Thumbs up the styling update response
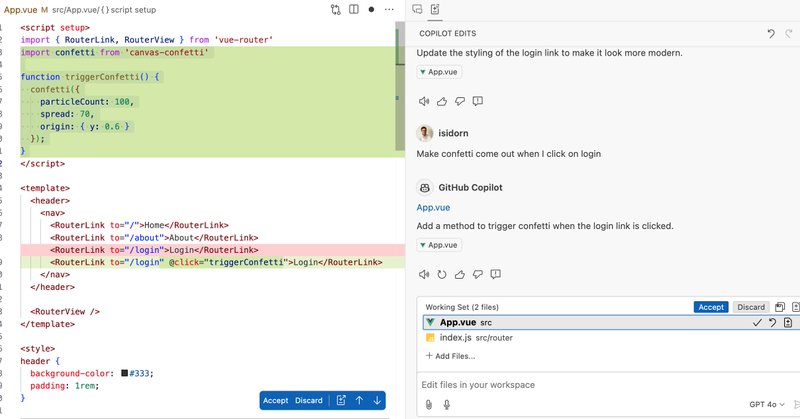This screenshot has width=800, height=419. pyautogui.click(x=442, y=101)
